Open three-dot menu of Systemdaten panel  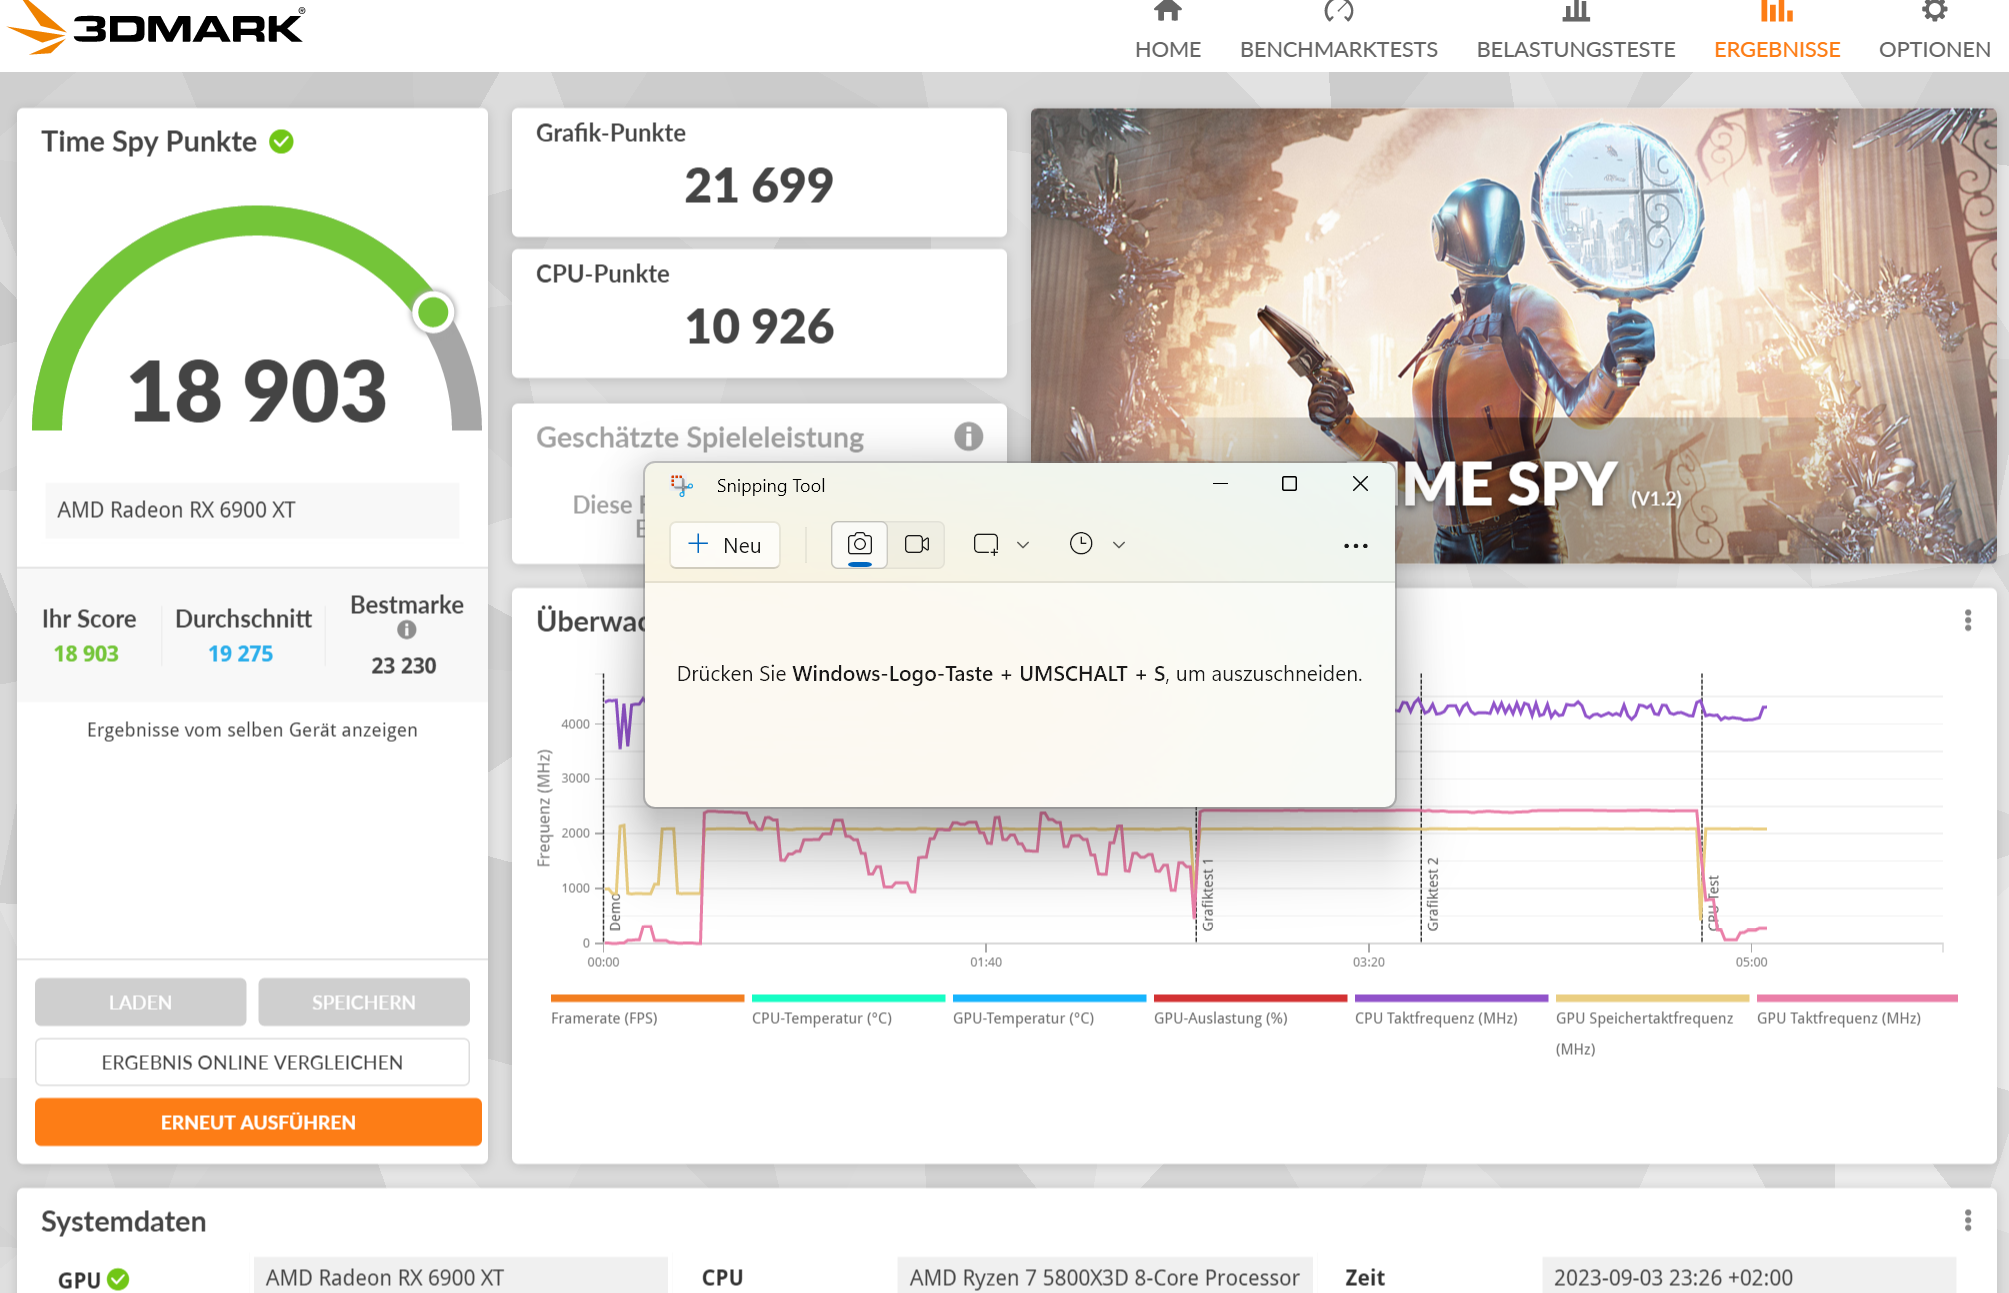click(1967, 1221)
